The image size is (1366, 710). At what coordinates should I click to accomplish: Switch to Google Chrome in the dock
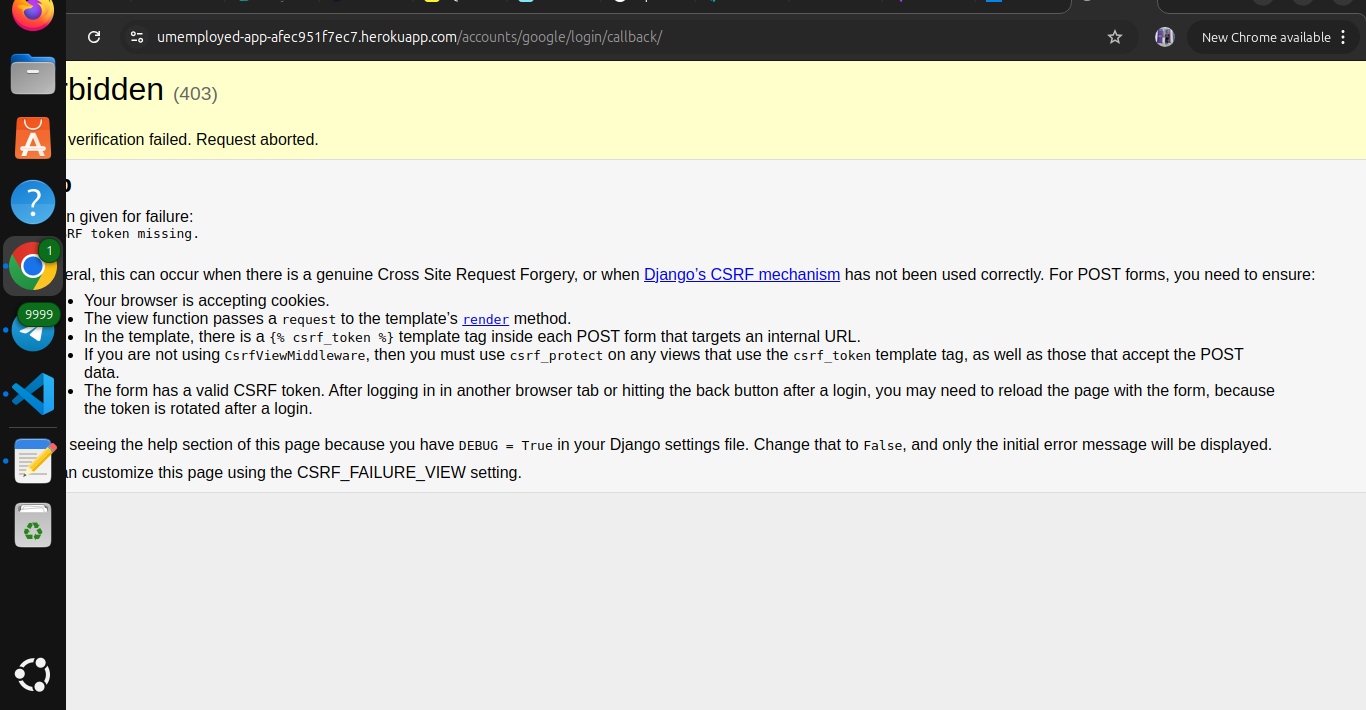pos(33,266)
